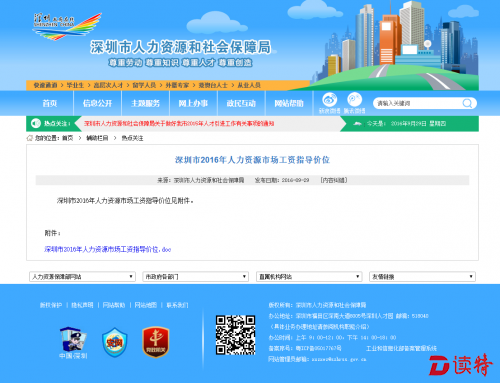500x383 pixels.
Task: Click the blue shield 安网 icon
Action: pyautogui.click(x=114, y=342)
